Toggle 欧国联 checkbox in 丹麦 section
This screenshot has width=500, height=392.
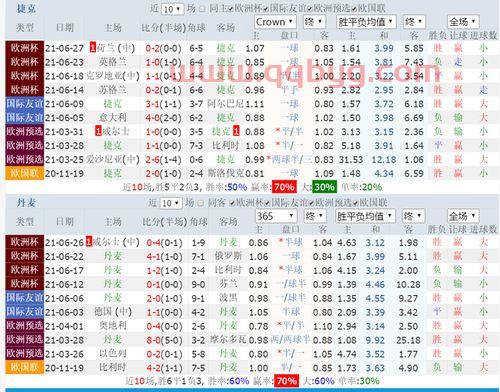point(355,203)
